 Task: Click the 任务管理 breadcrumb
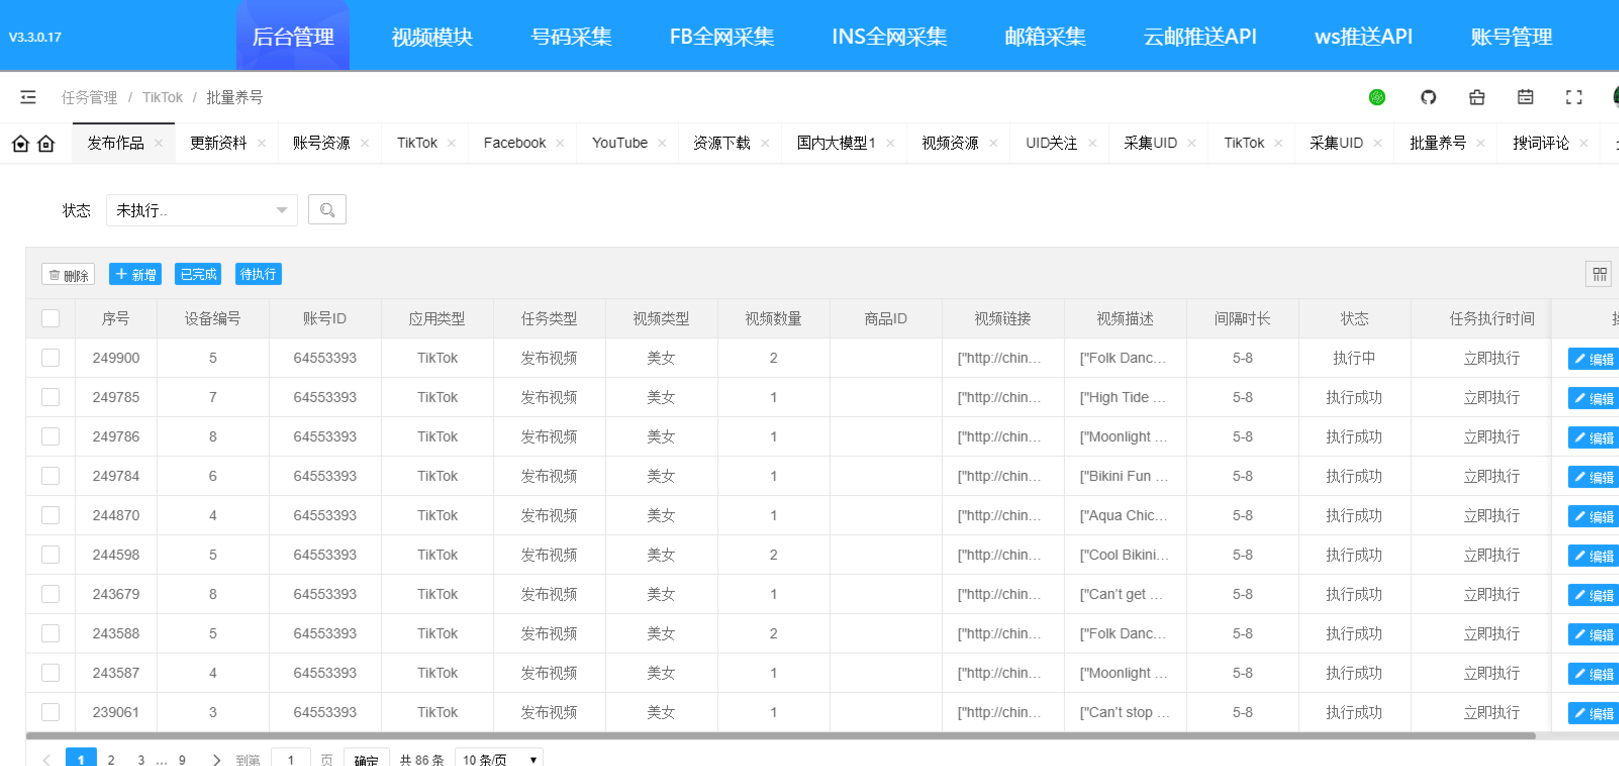pos(89,97)
